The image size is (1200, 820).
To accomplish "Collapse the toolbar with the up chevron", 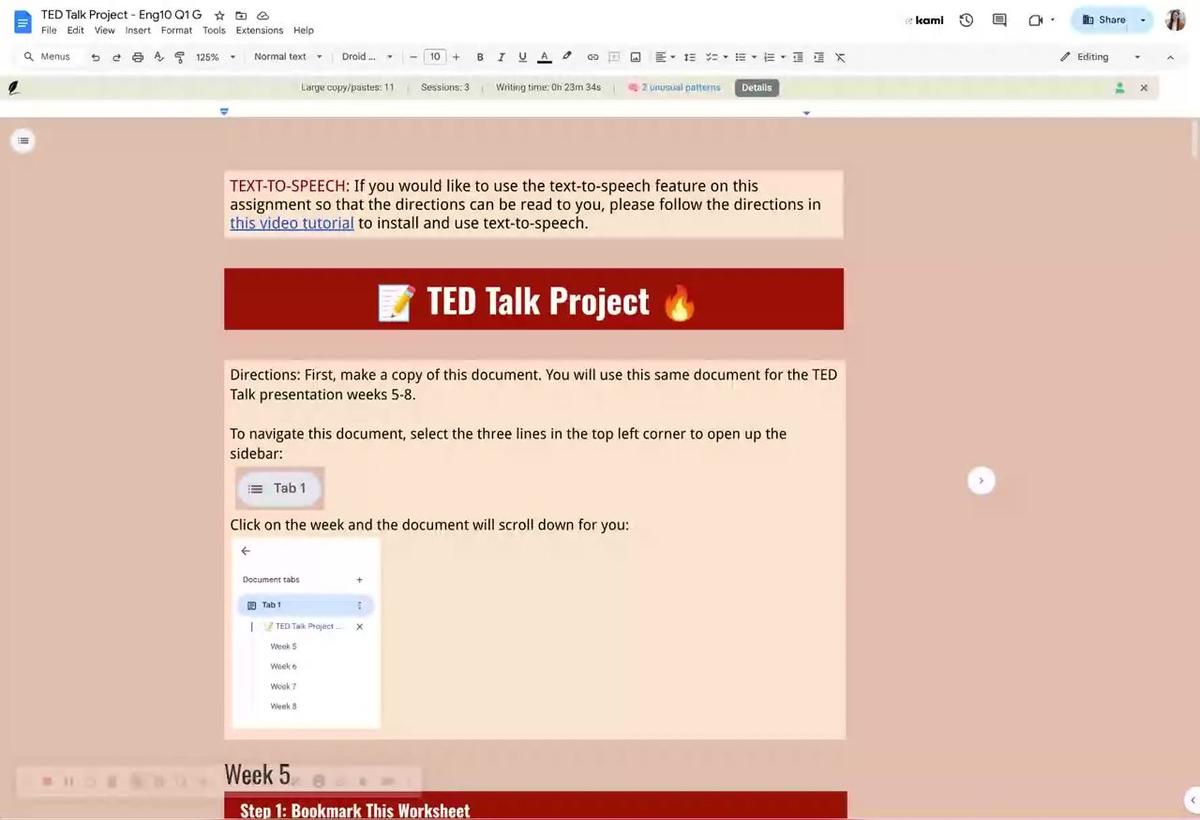I will [x=1172, y=57].
